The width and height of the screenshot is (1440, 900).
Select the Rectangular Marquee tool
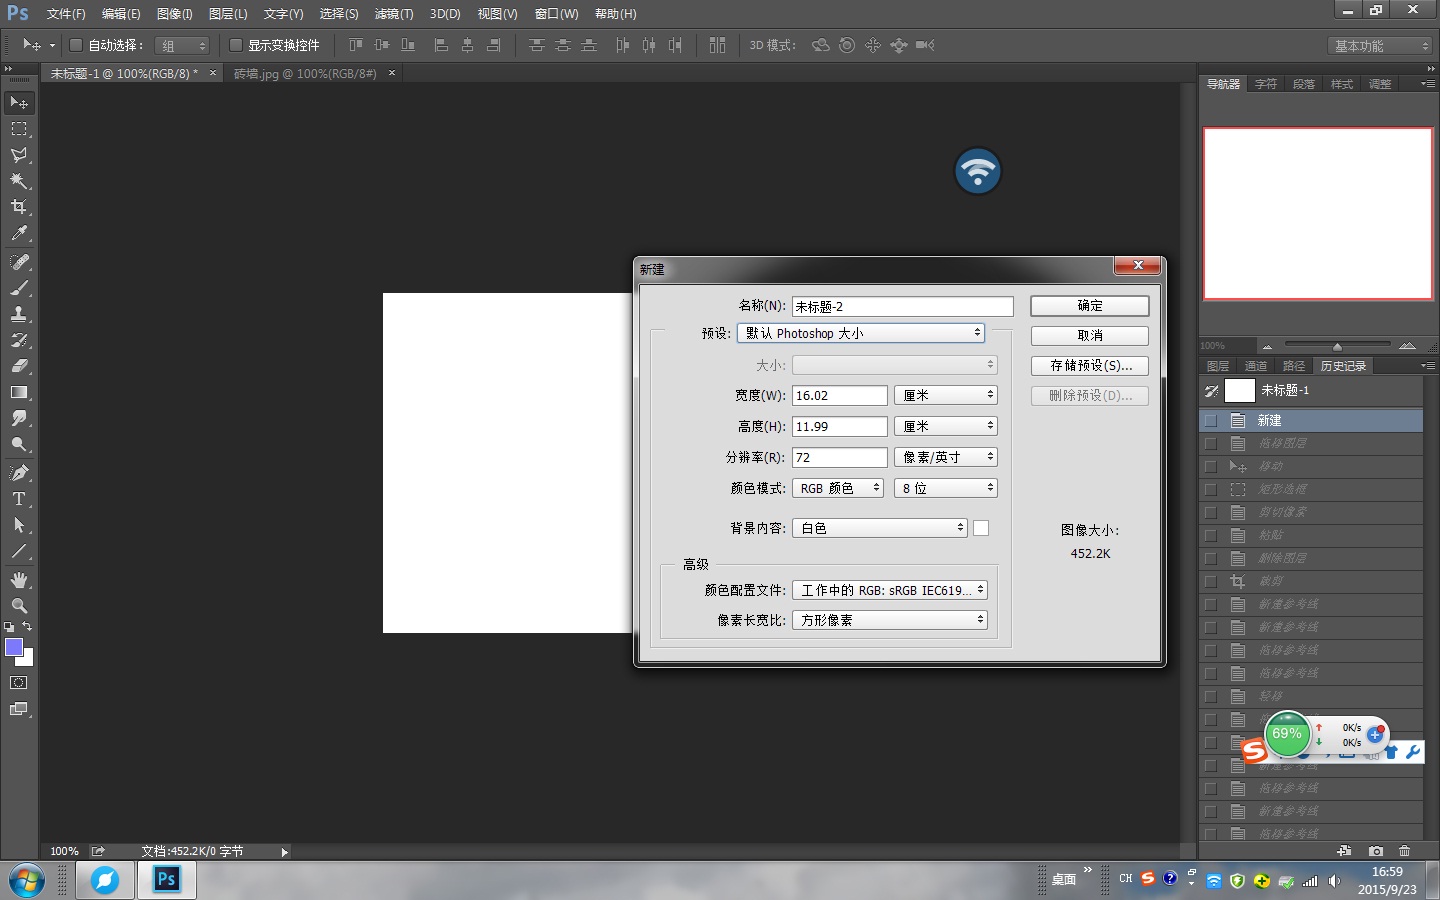click(x=19, y=129)
